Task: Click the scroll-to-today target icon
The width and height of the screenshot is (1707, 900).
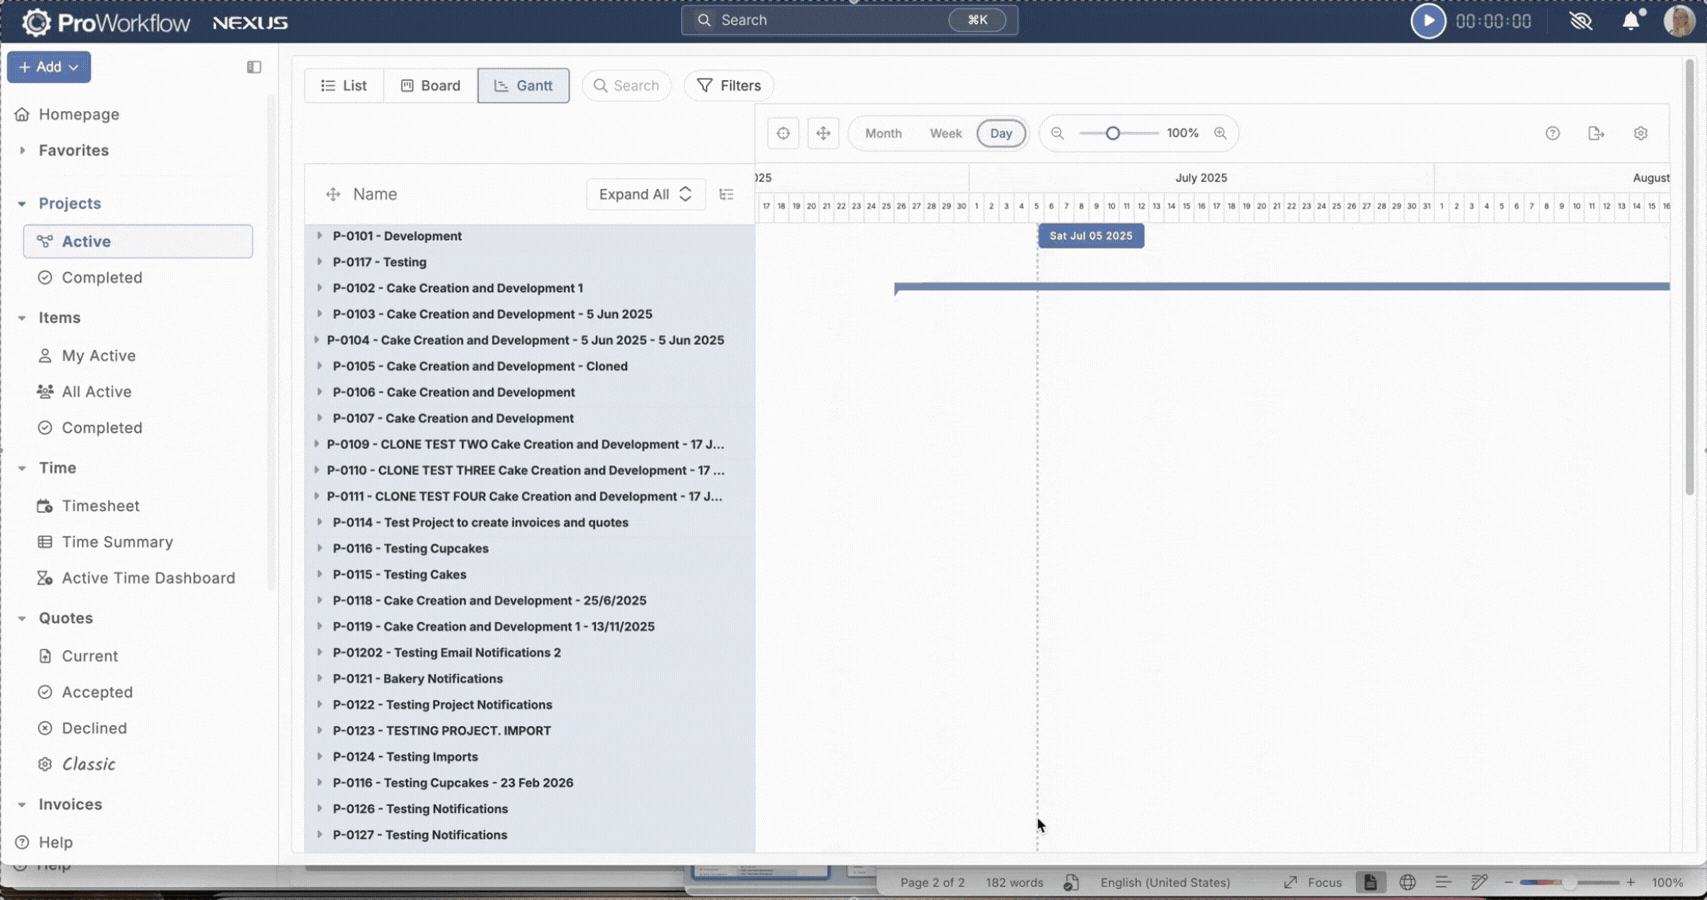Action: point(783,133)
